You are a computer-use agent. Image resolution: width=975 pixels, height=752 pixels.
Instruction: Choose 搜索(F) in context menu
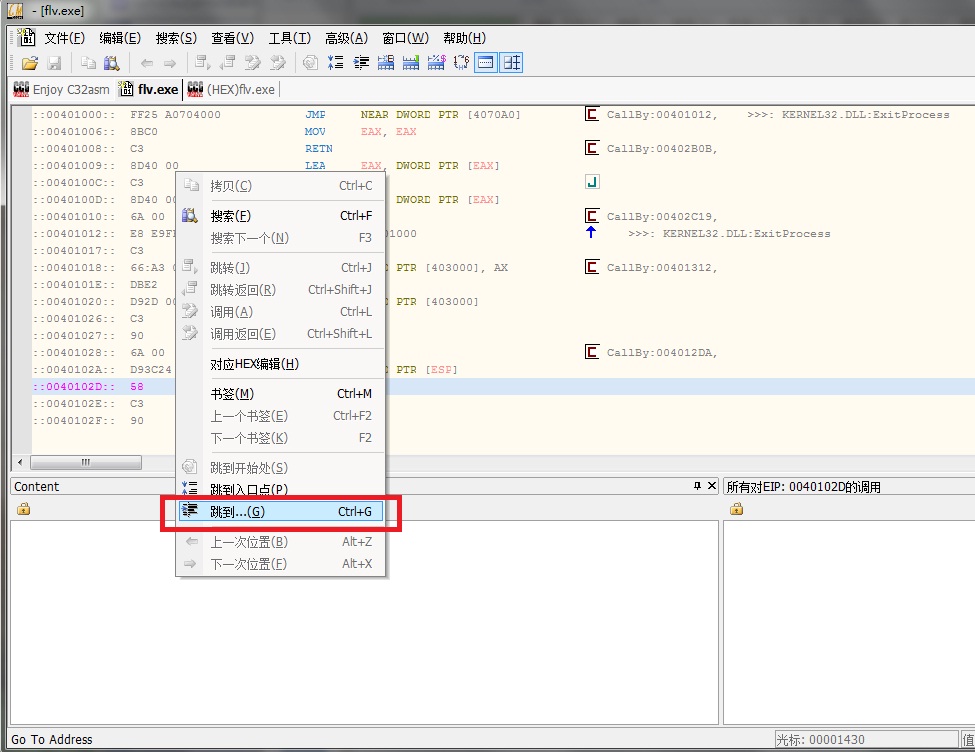coord(282,216)
